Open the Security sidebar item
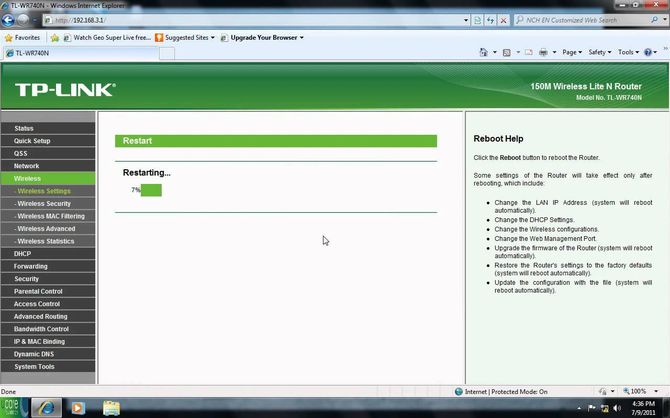Viewport: 670px width, 418px height. [48, 279]
